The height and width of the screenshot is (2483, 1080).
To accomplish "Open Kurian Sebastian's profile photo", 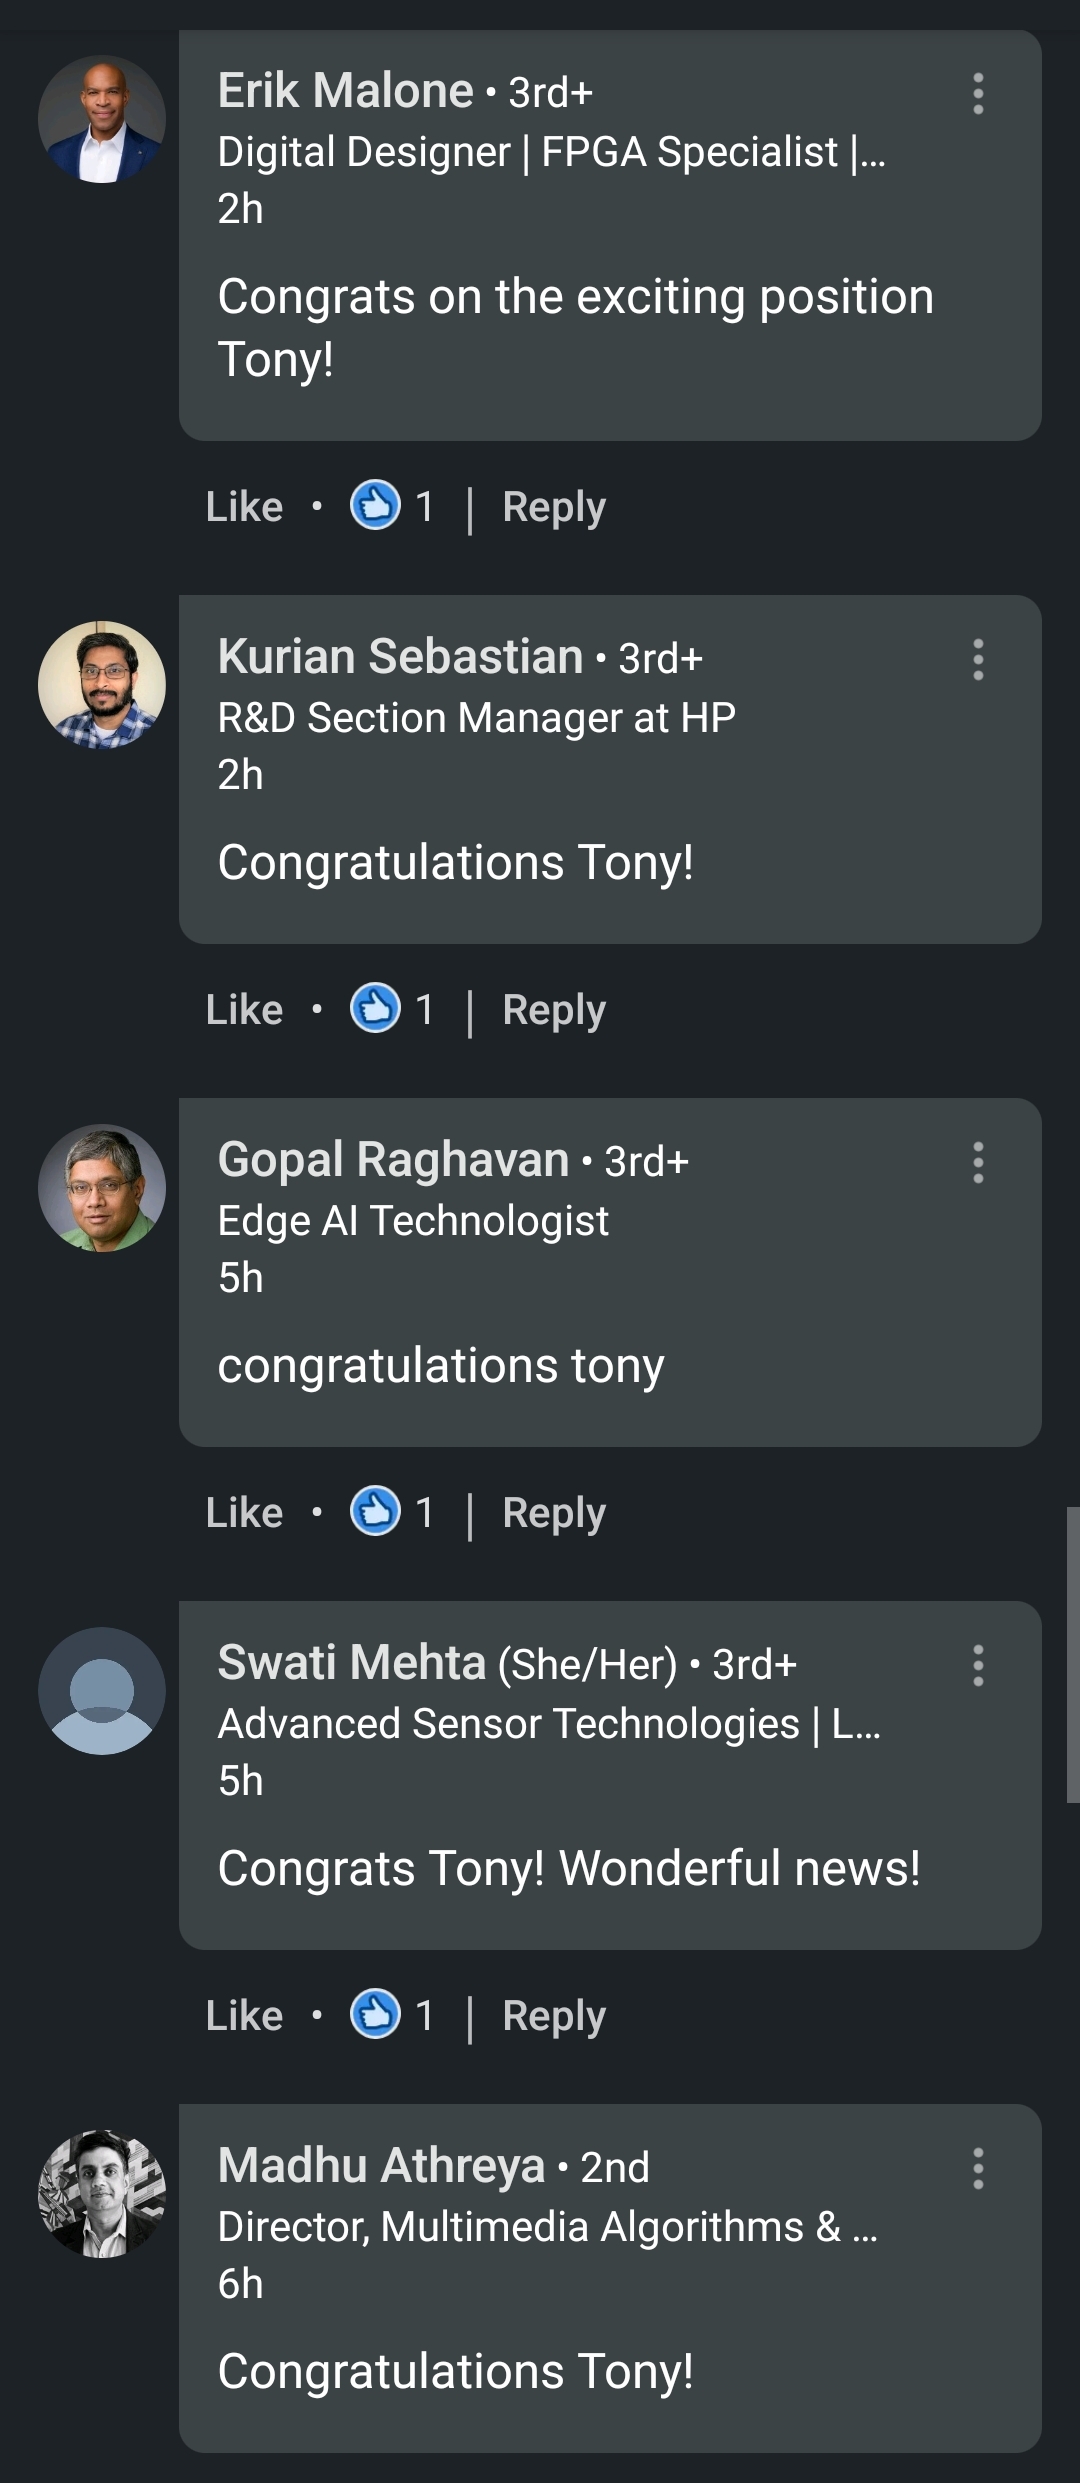I will click(102, 685).
